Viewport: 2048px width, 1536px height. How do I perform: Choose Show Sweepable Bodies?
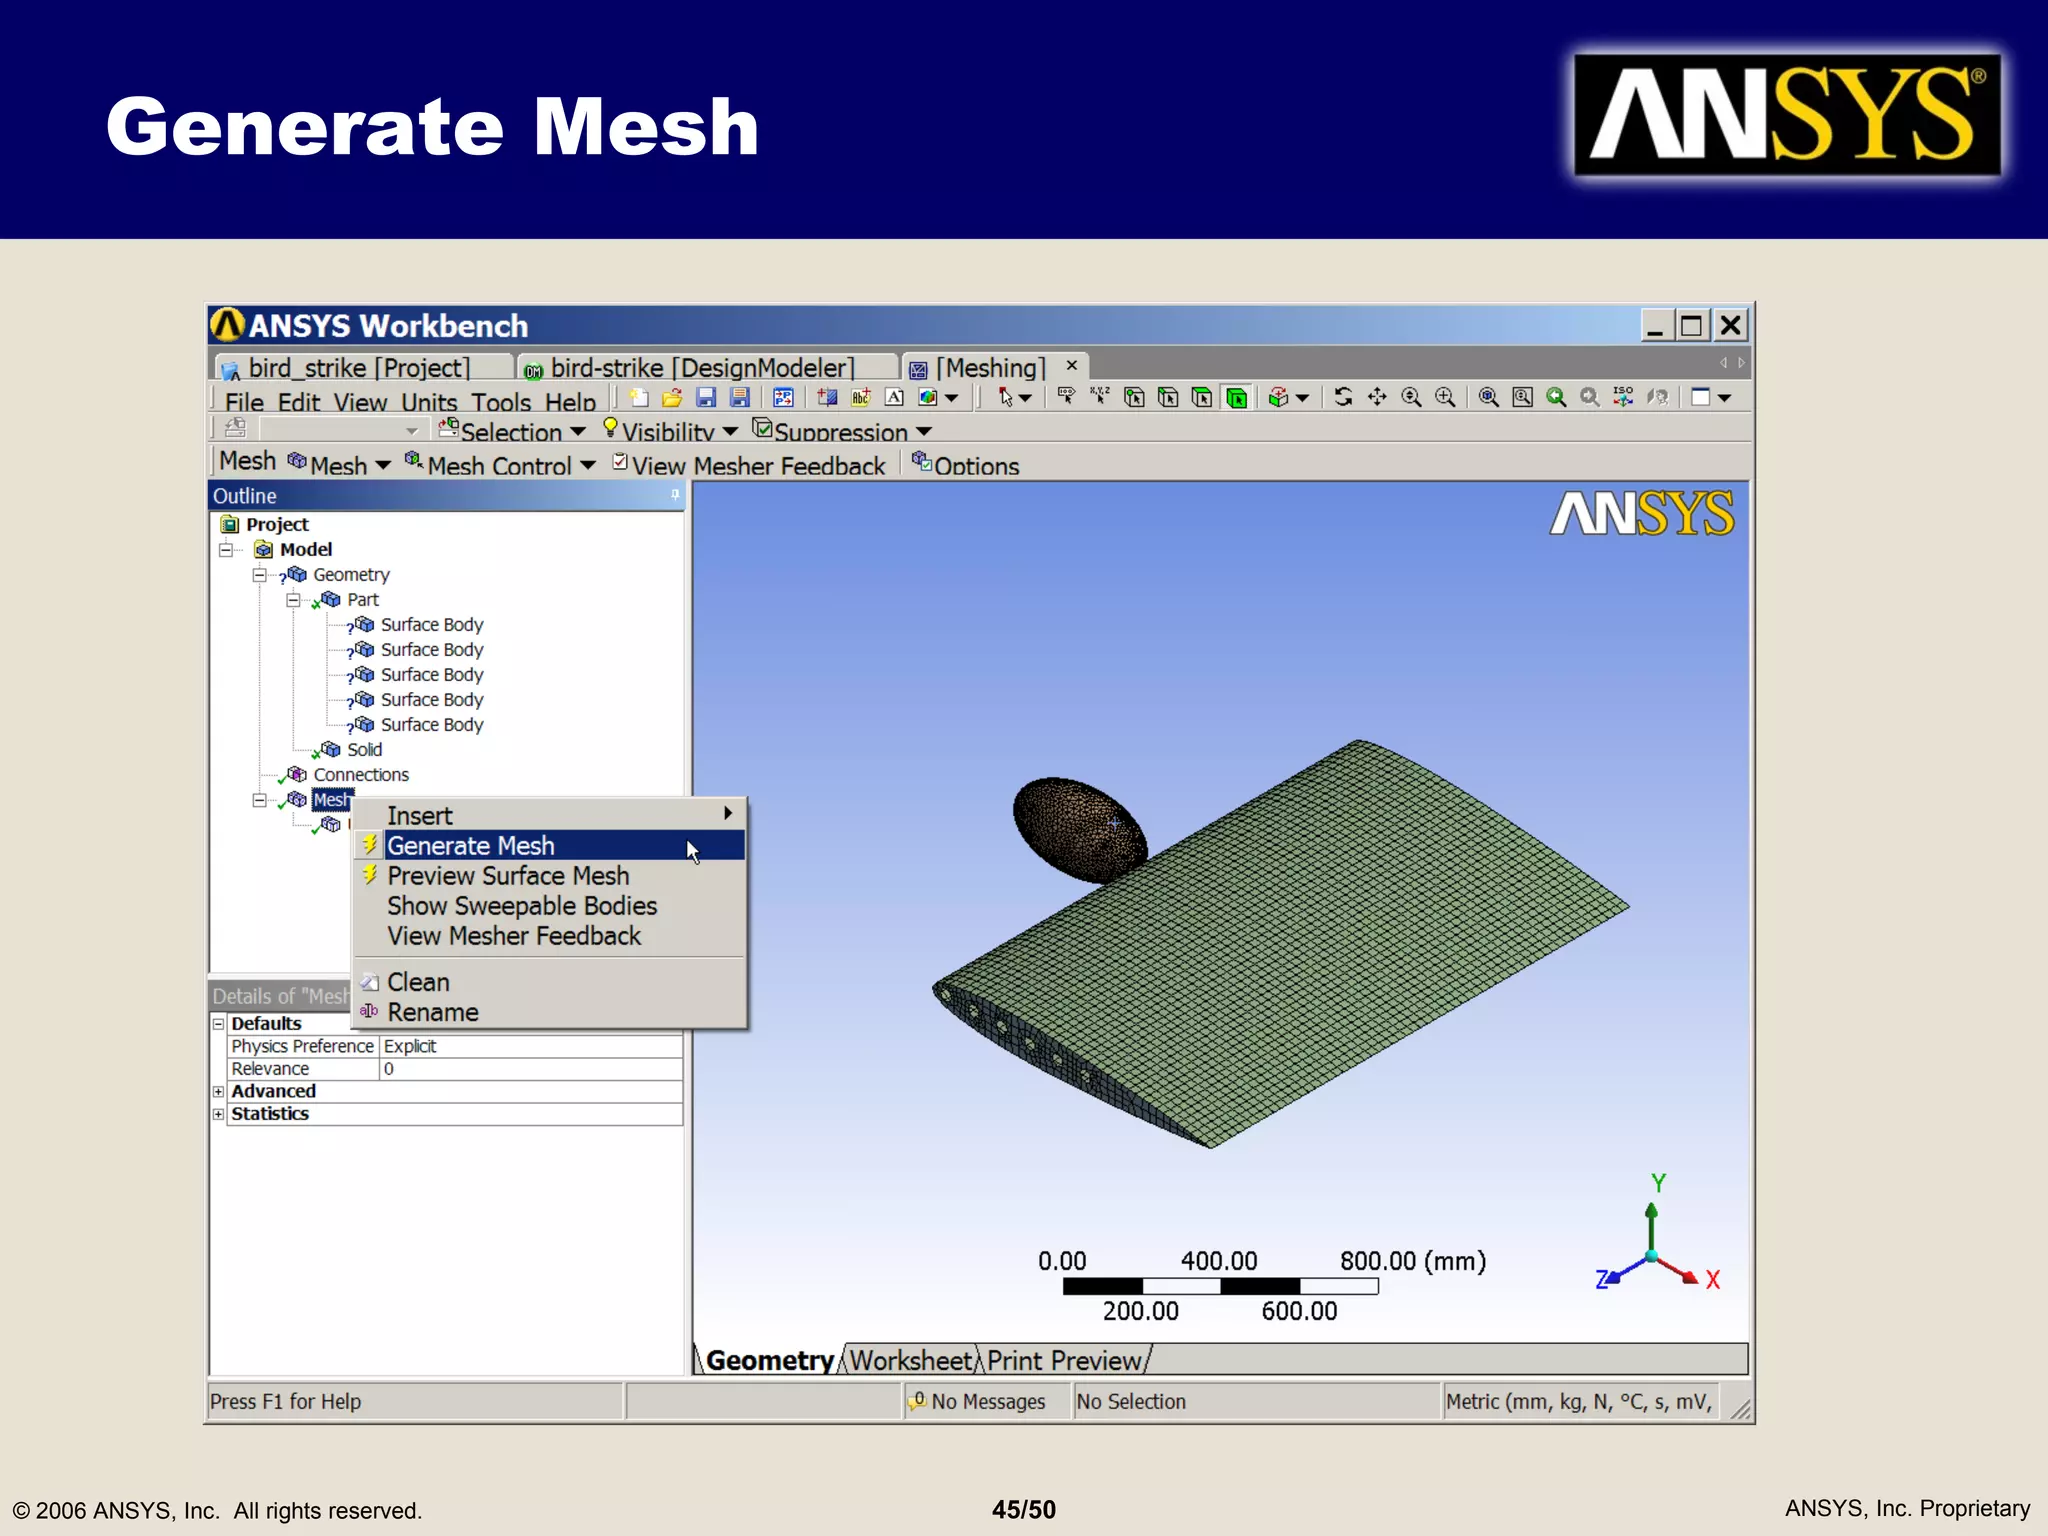point(550,906)
